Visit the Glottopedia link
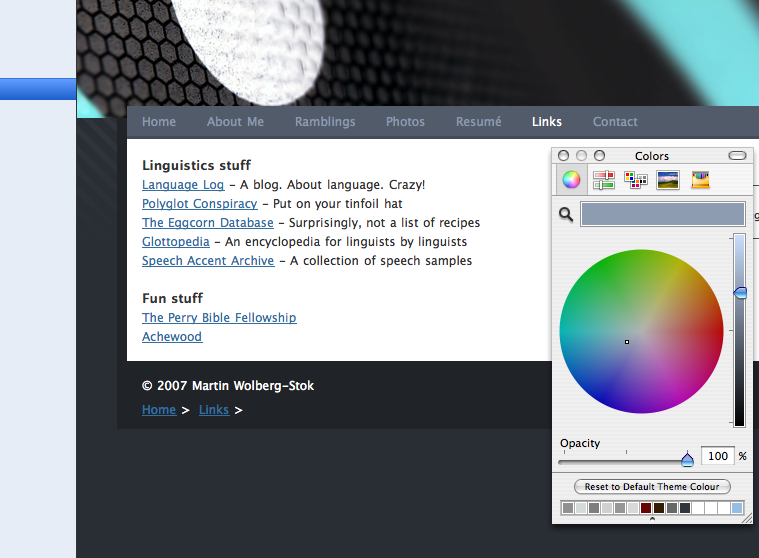The height and width of the screenshot is (558, 759). click(x=176, y=241)
